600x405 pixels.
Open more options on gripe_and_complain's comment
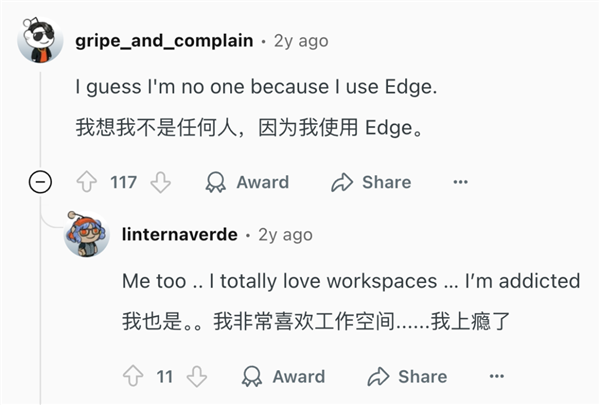click(460, 182)
